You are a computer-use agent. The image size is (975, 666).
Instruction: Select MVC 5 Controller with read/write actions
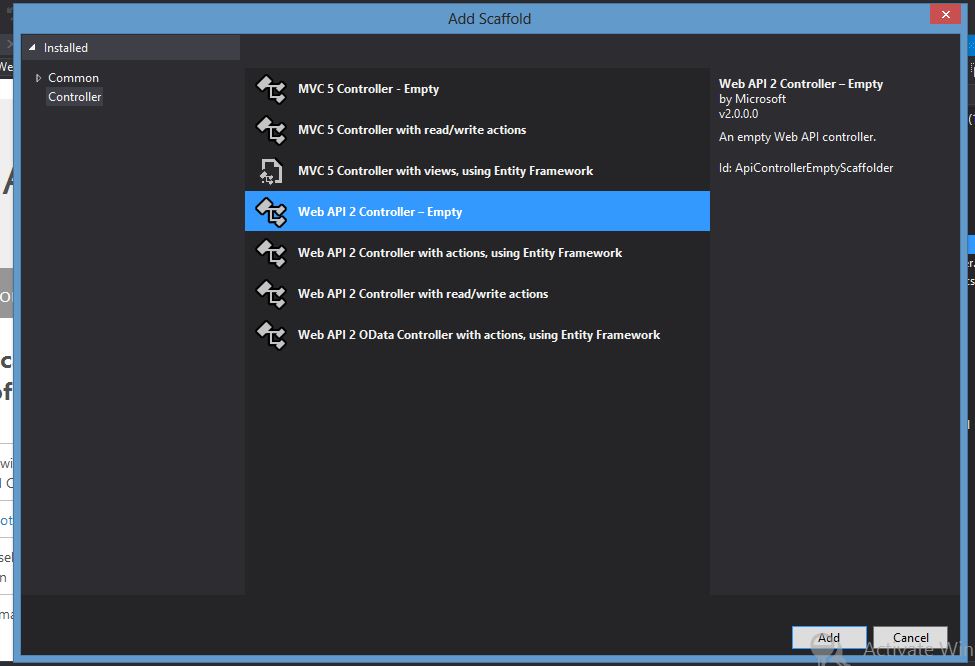tap(477, 130)
